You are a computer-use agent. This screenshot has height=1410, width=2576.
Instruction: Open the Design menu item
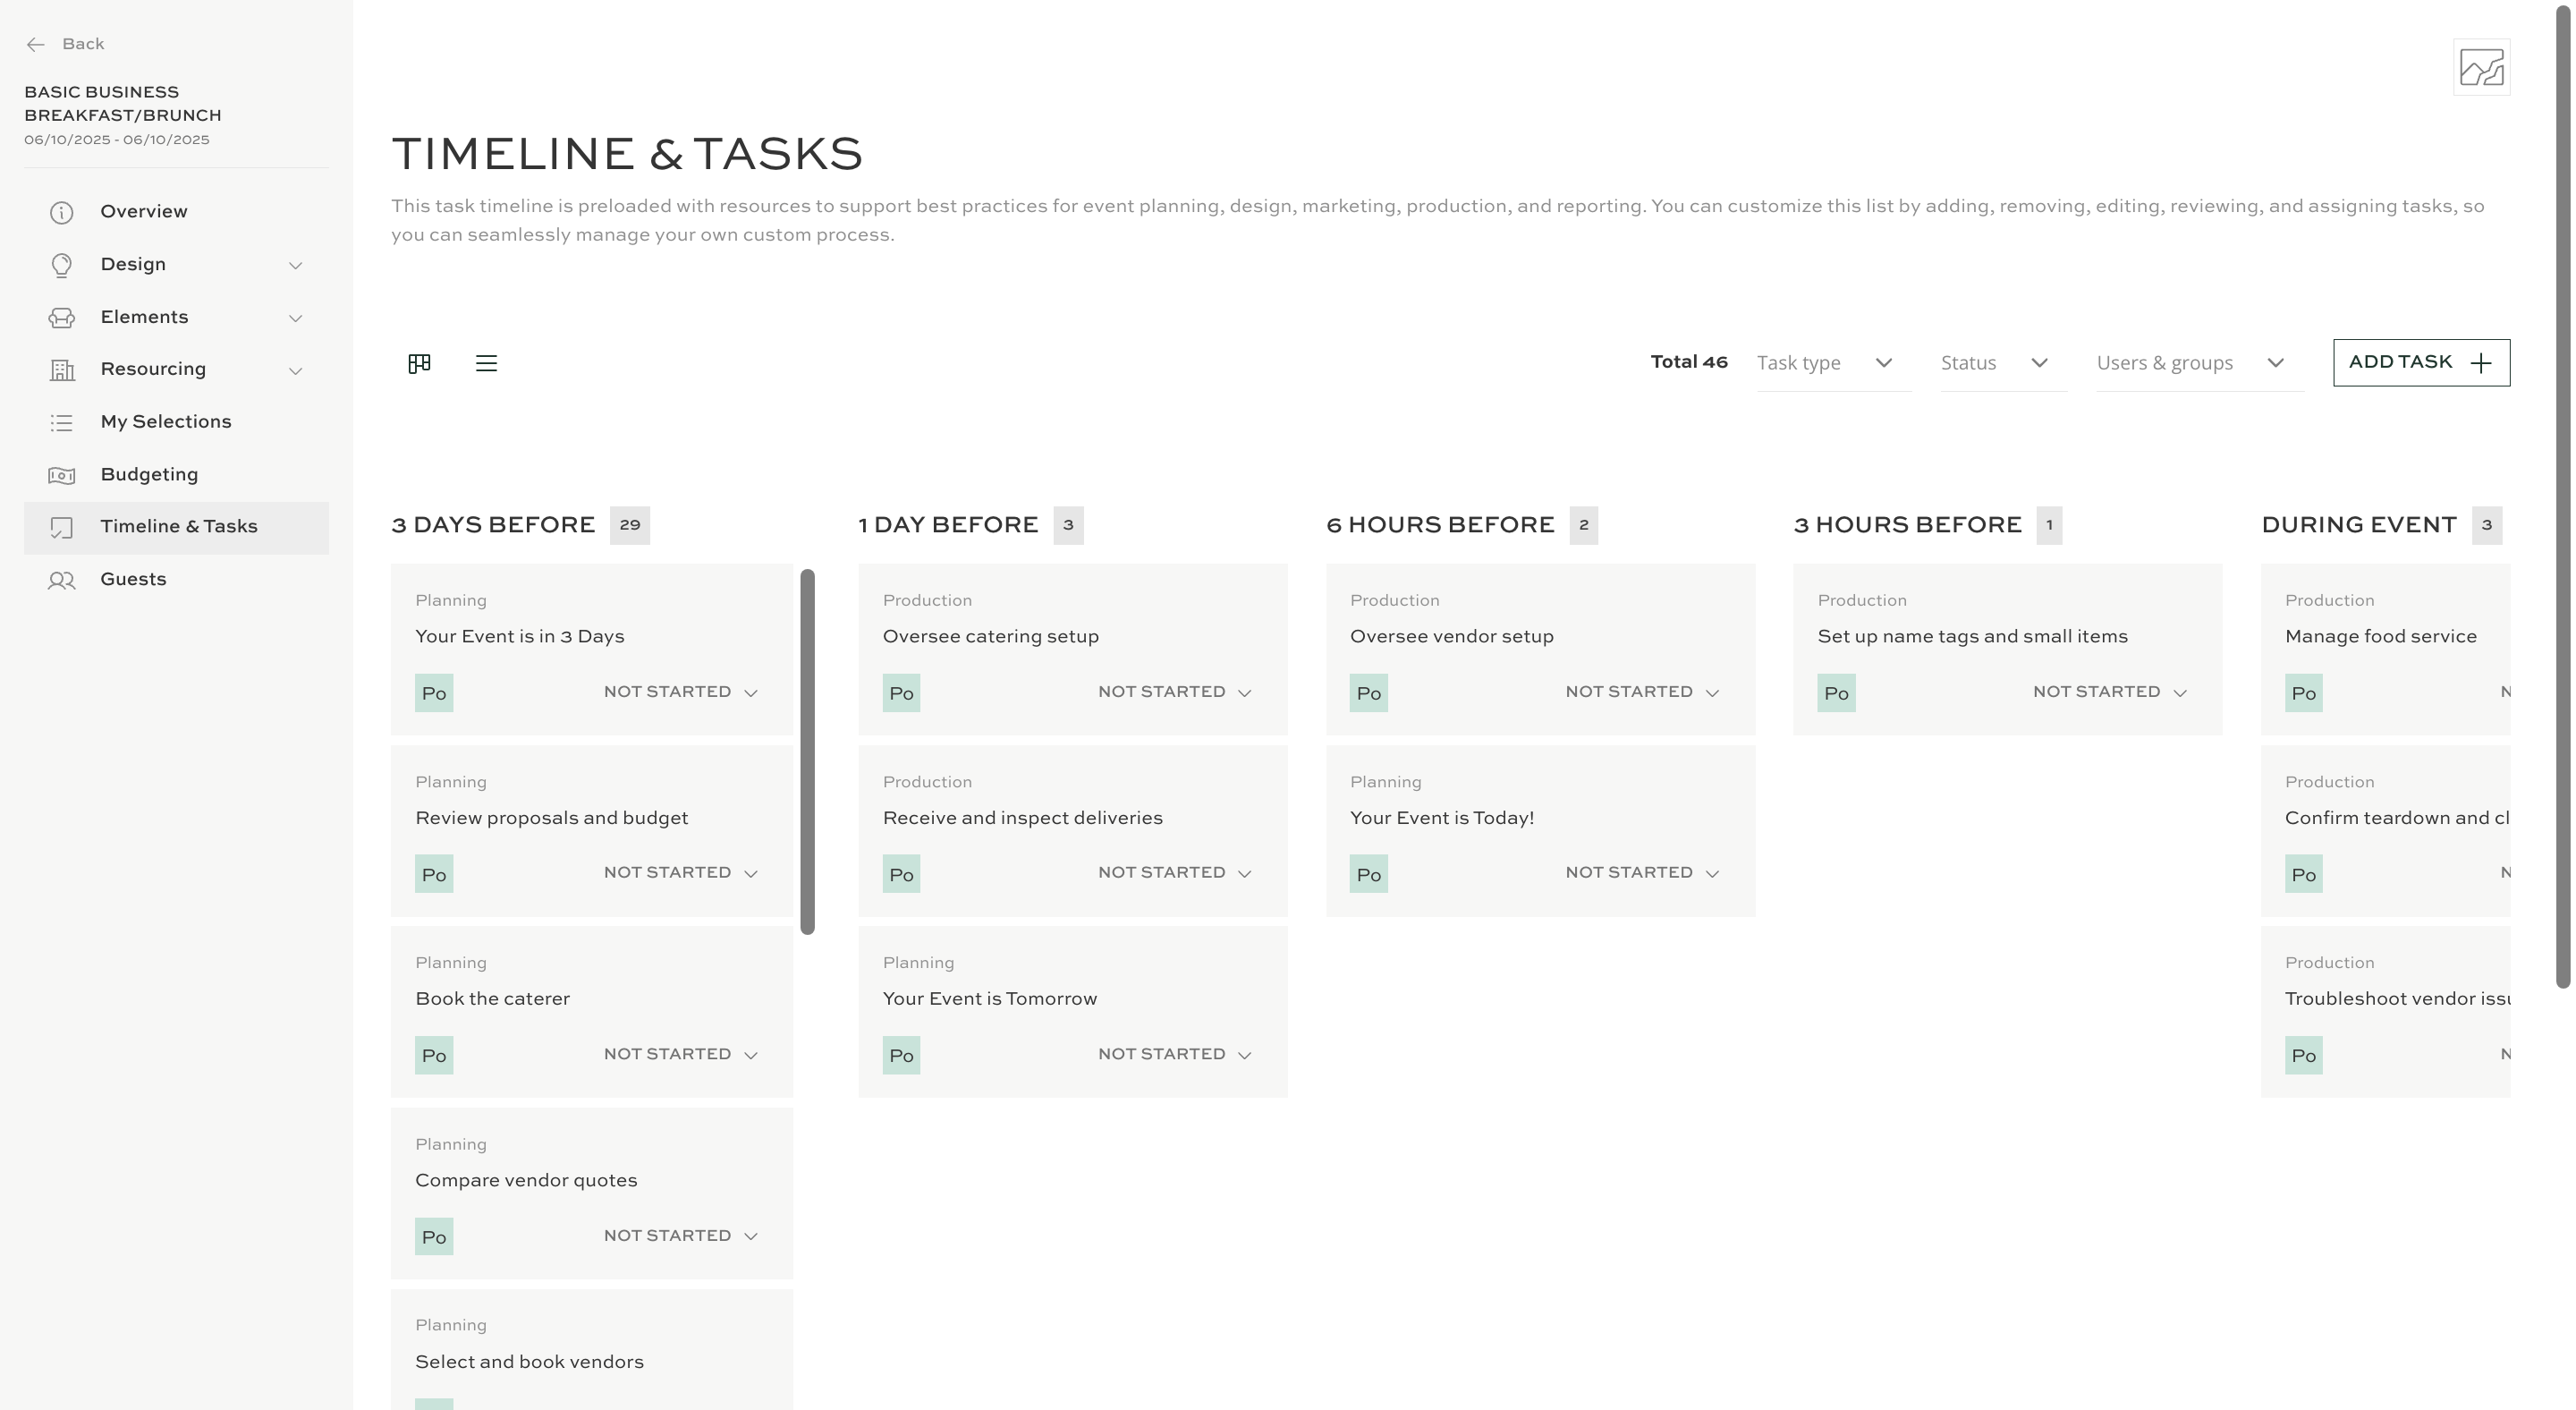[176, 265]
